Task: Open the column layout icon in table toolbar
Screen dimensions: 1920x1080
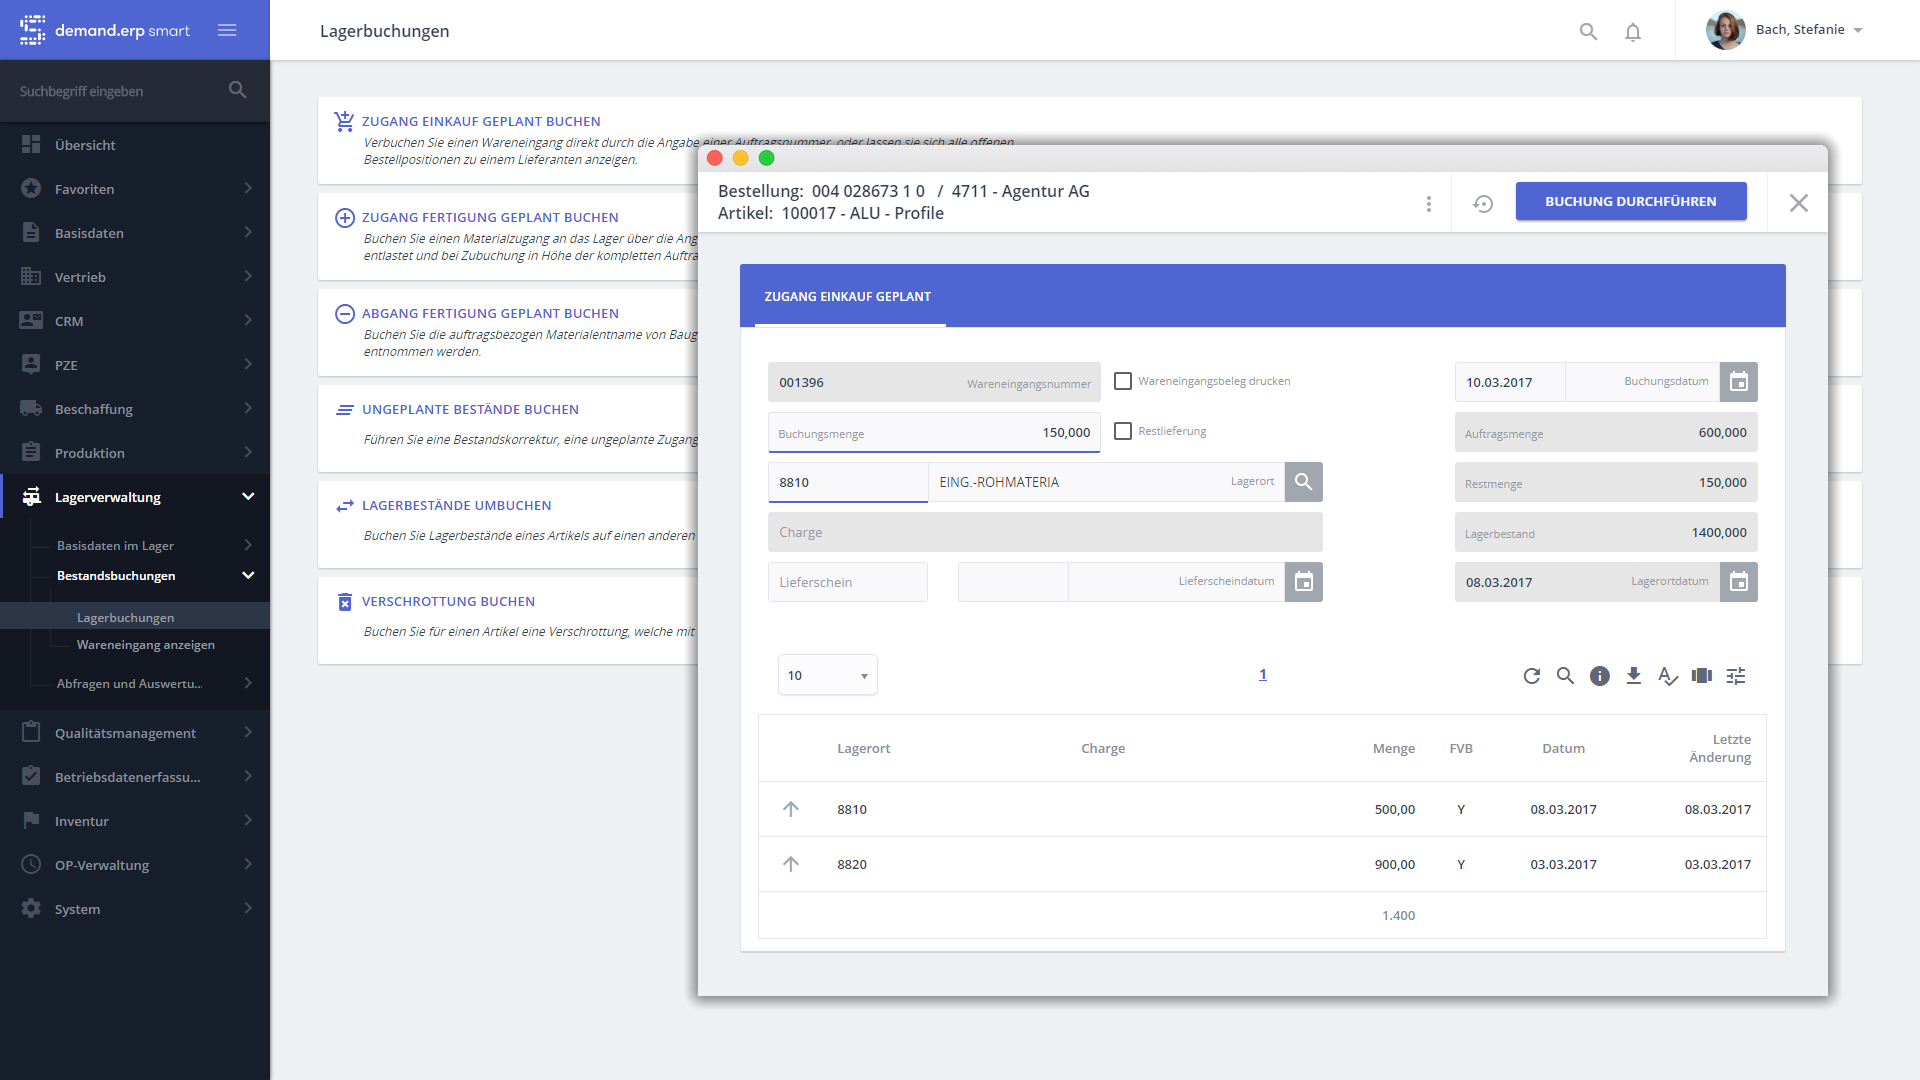Action: click(1701, 676)
